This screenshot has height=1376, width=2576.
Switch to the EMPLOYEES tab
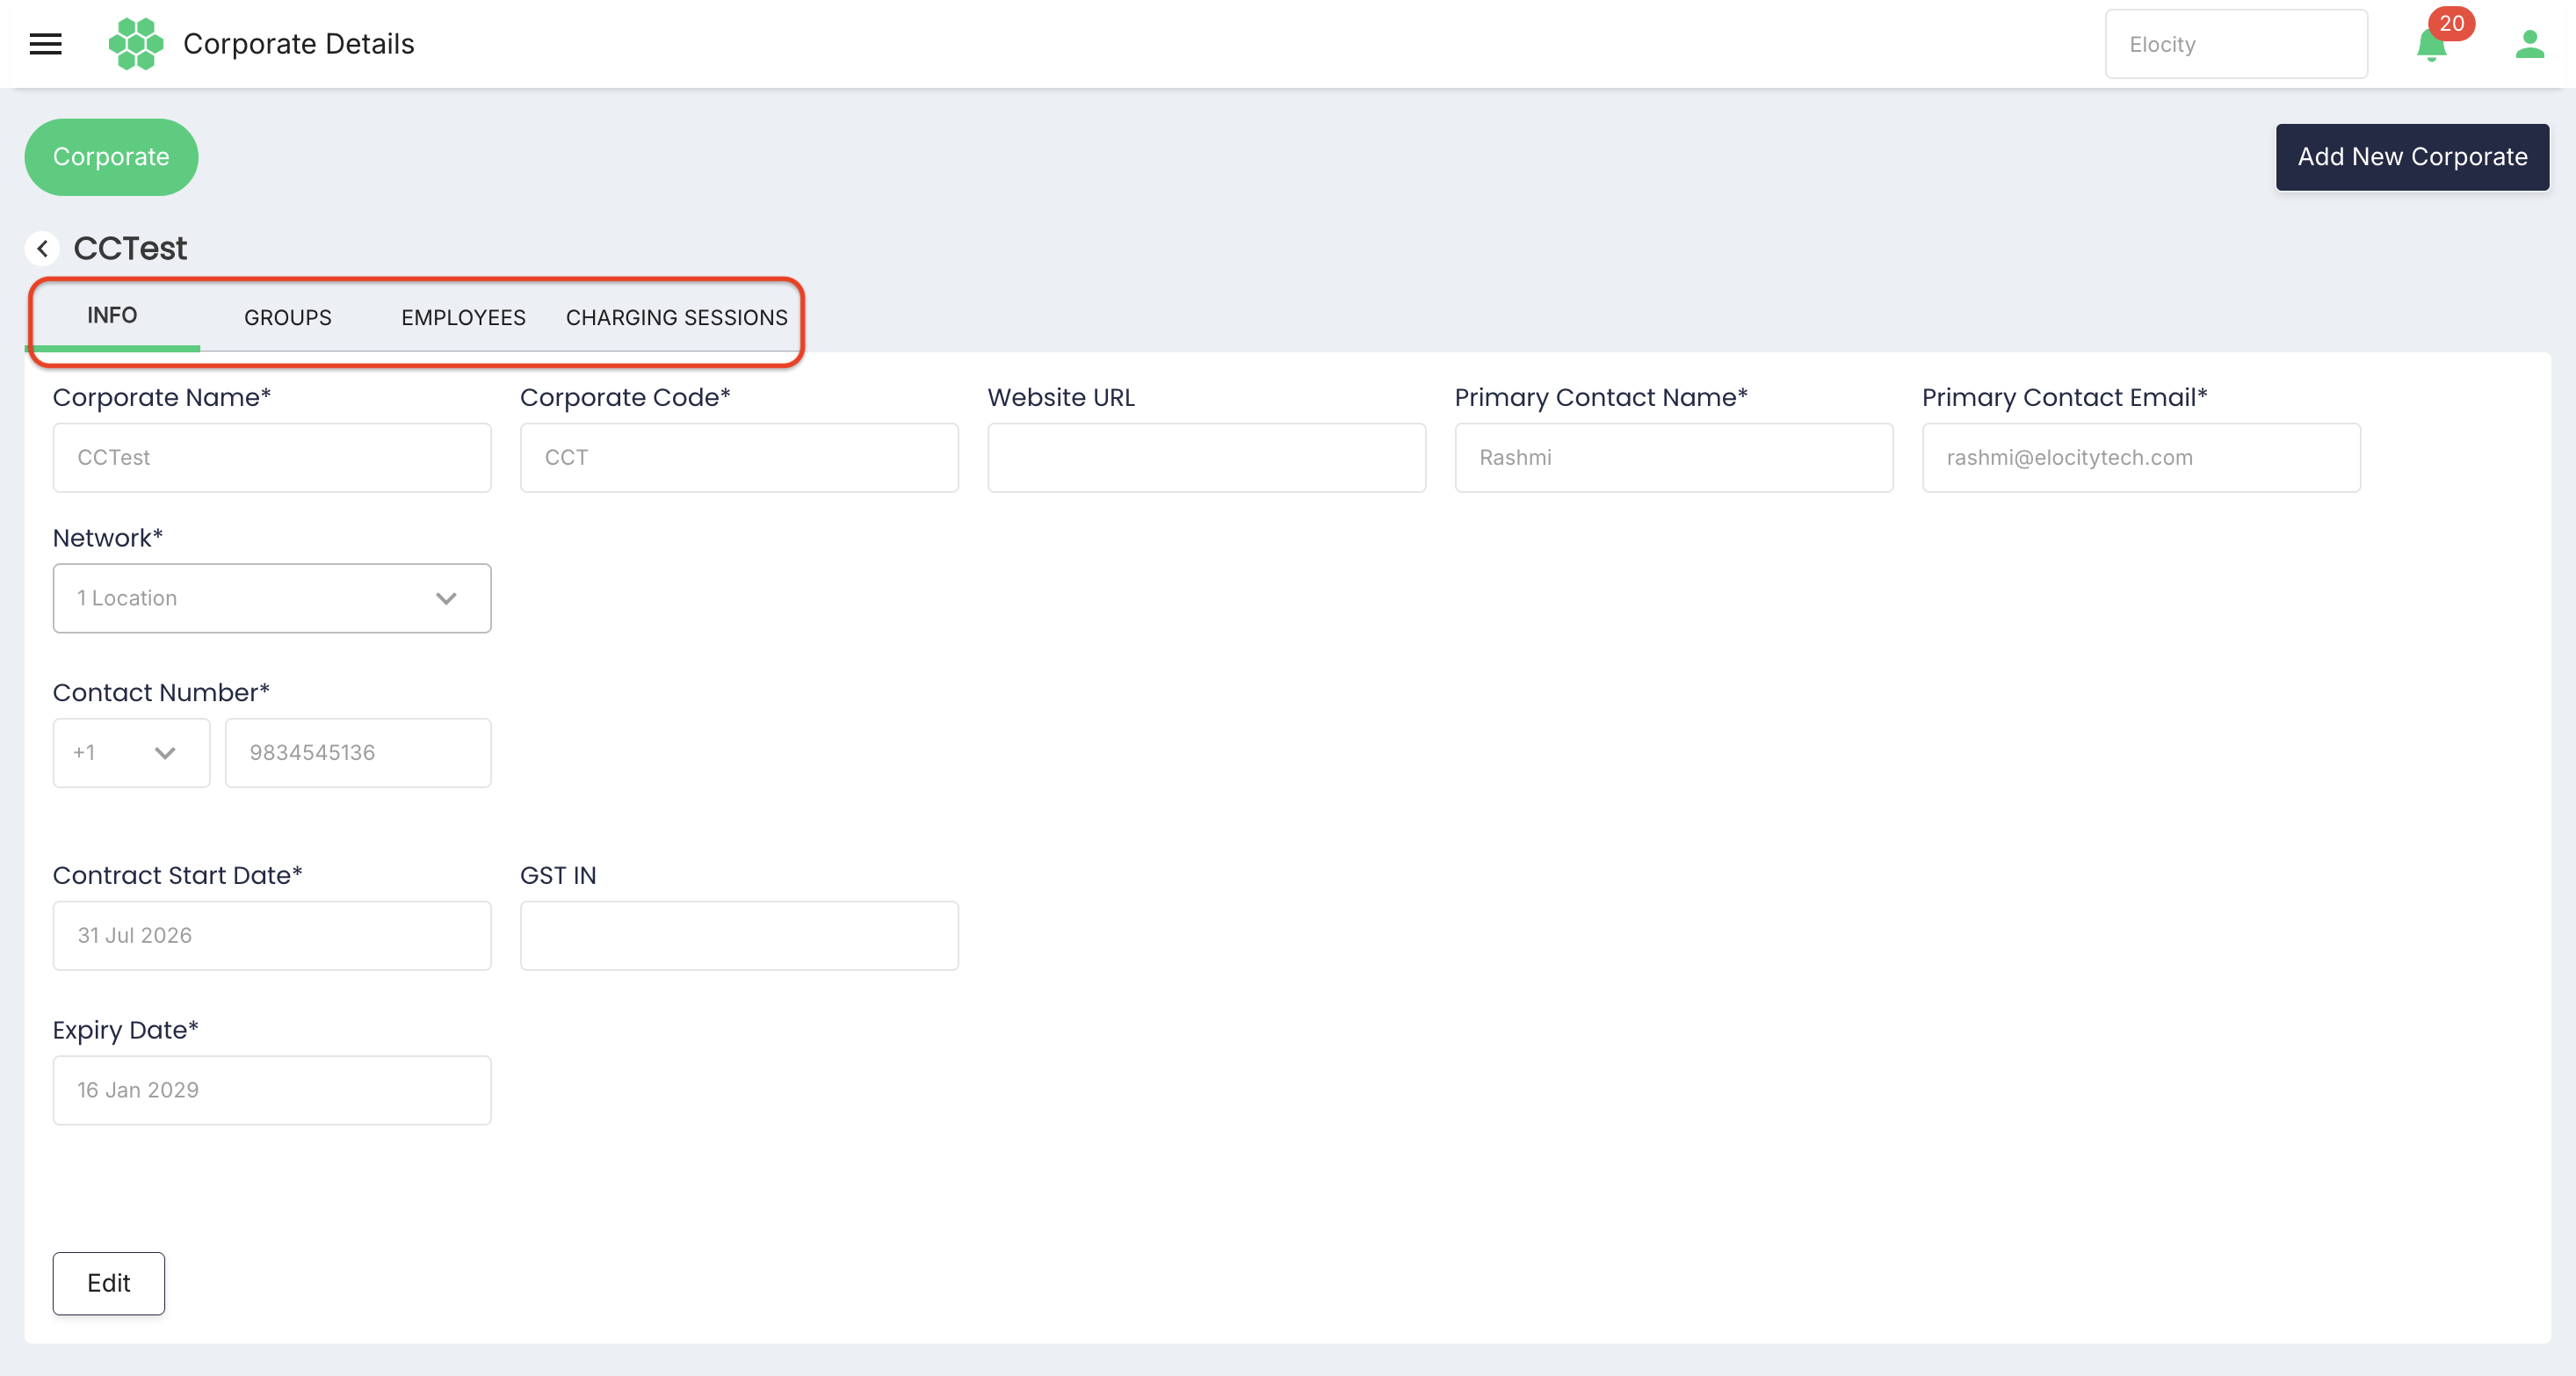463,317
